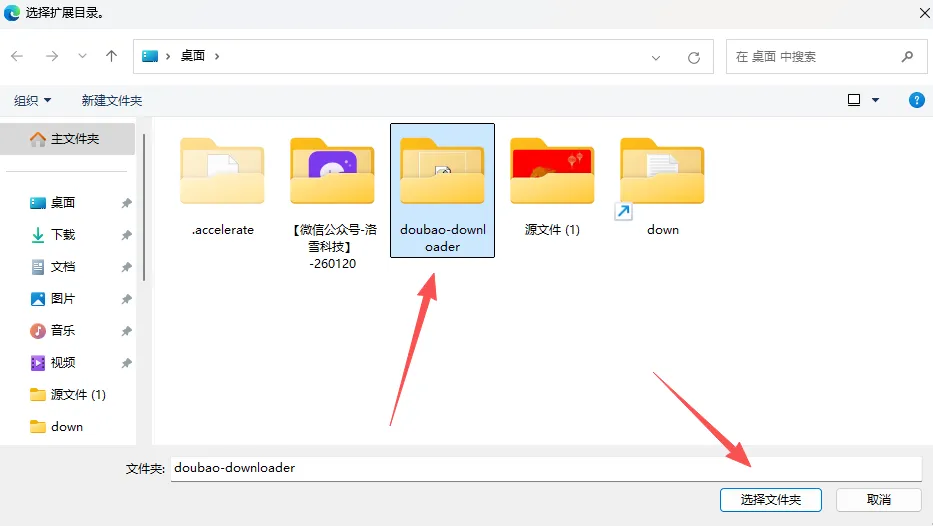Open 桌面 in the sidebar
Image resolution: width=933 pixels, height=526 pixels.
coord(62,203)
